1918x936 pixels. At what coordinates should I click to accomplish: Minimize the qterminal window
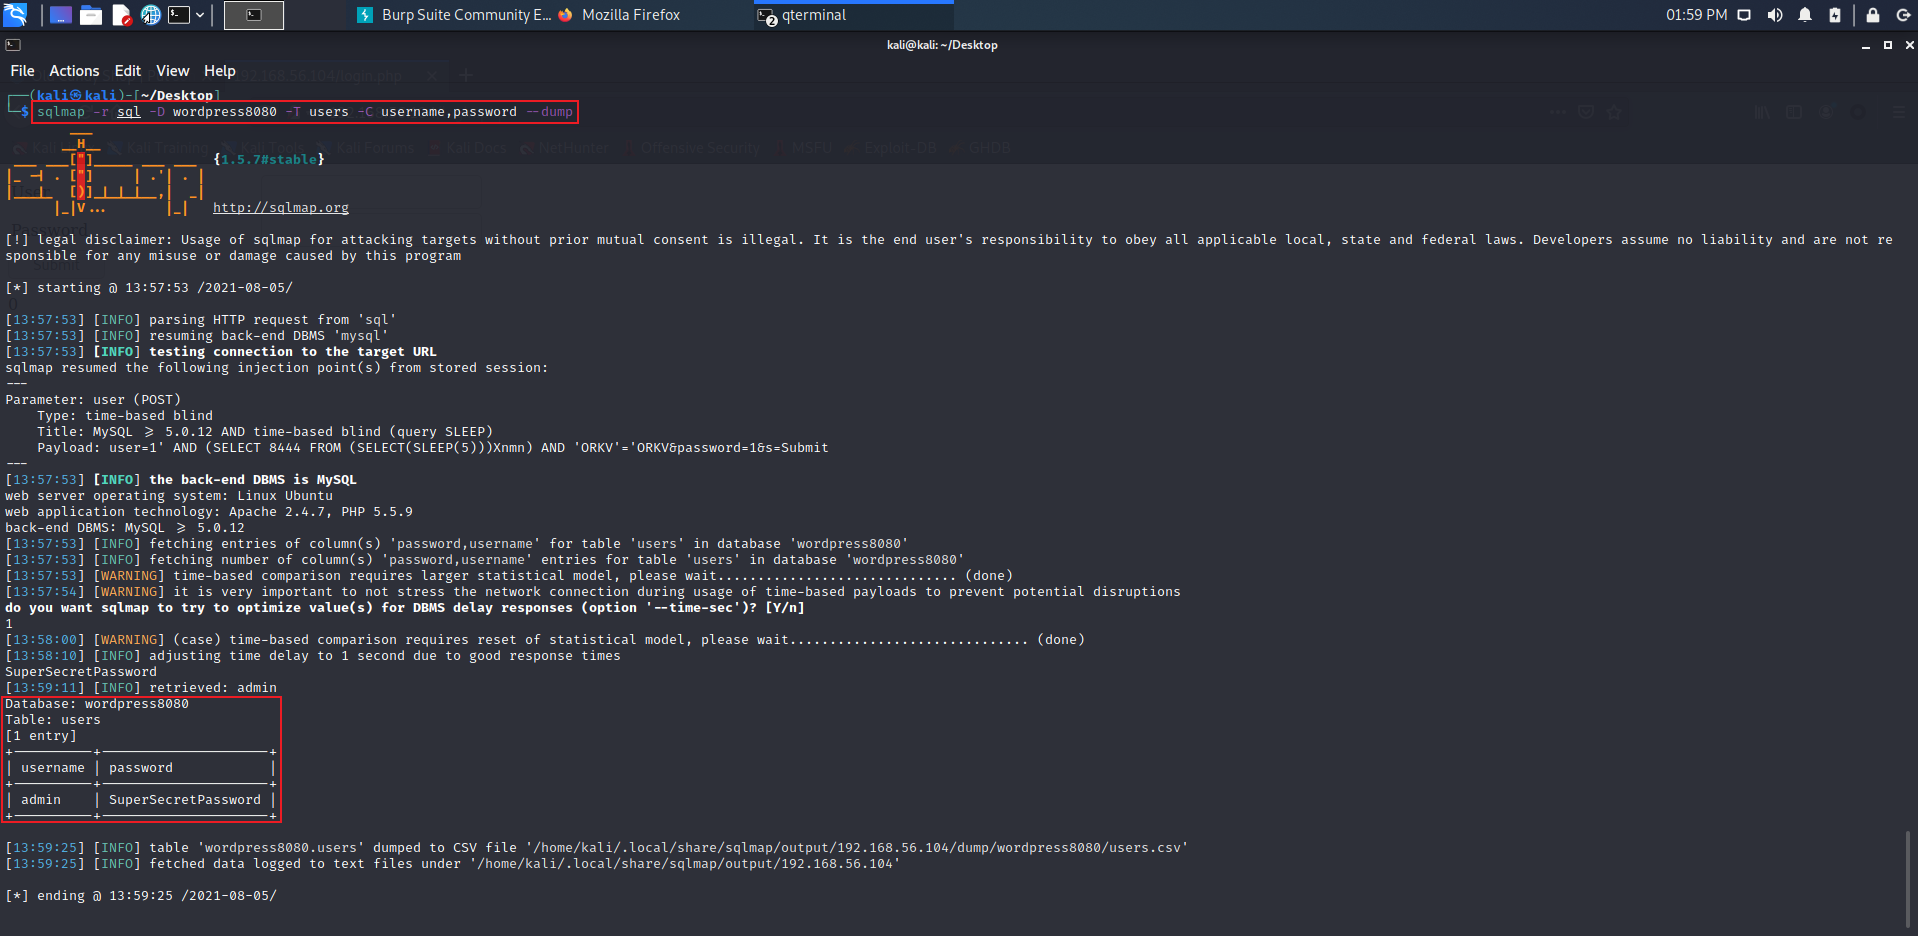pyautogui.click(x=1866, y=45)
